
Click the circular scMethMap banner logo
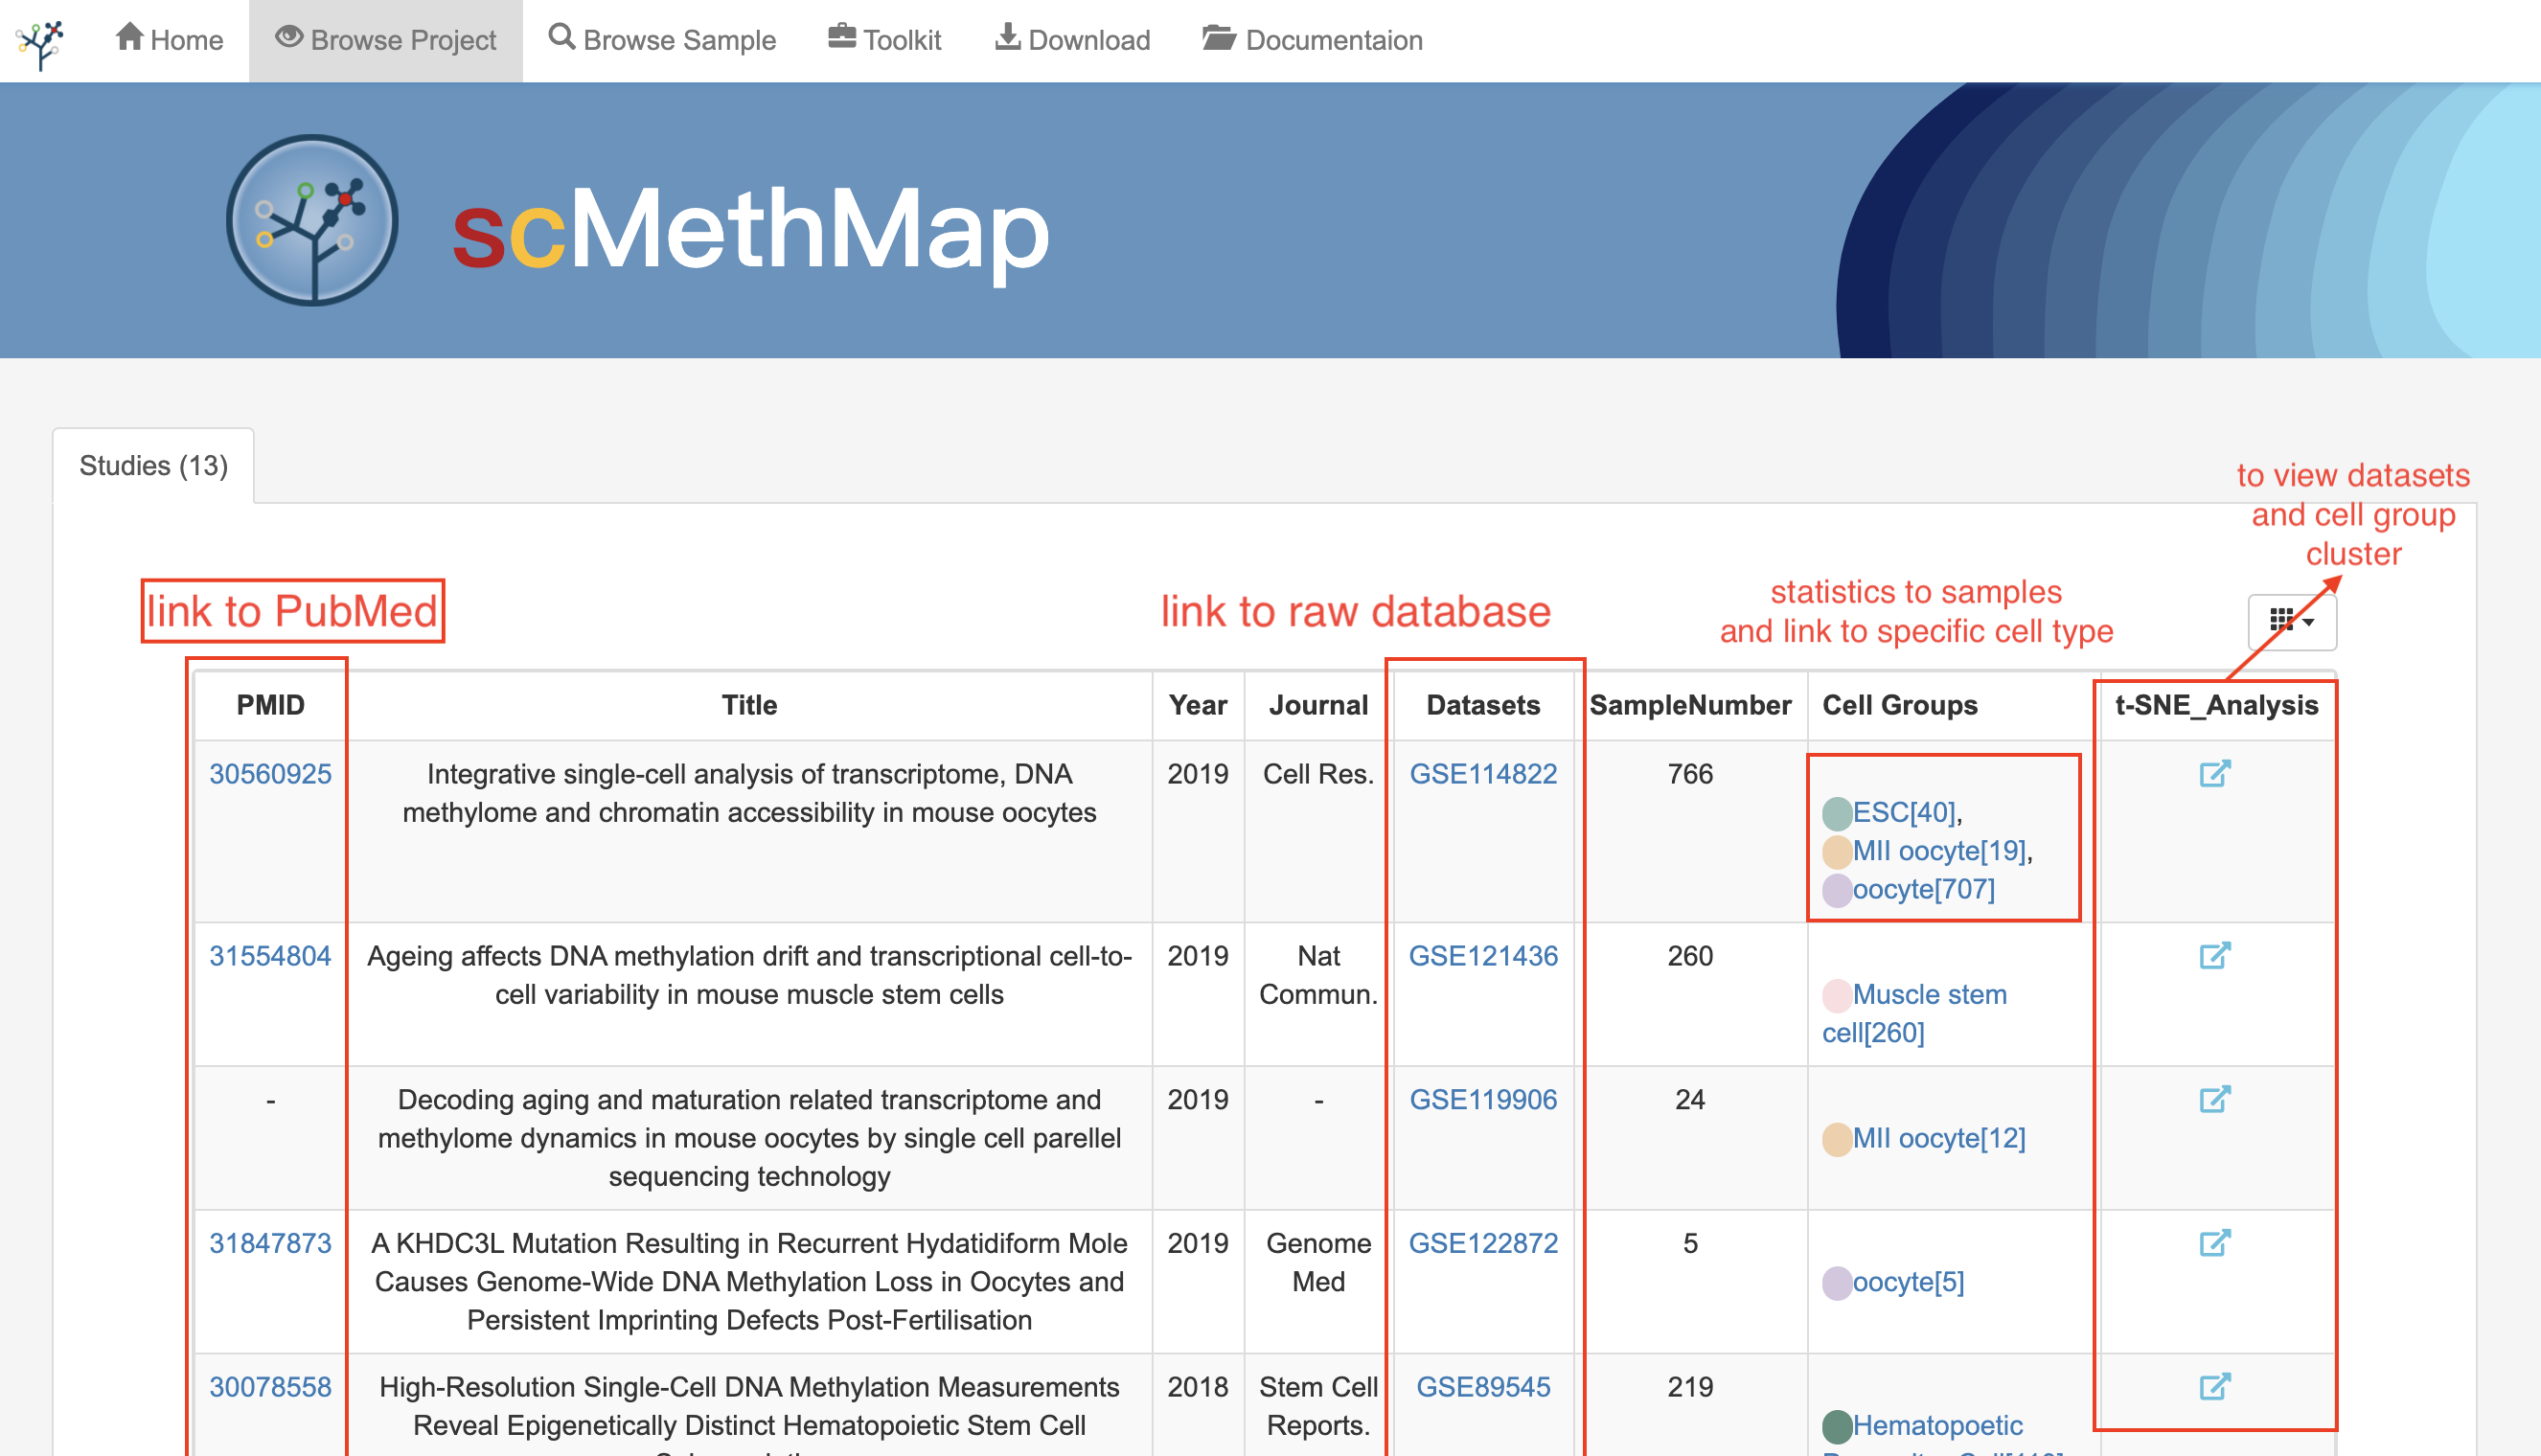click(x=312, y=221)
